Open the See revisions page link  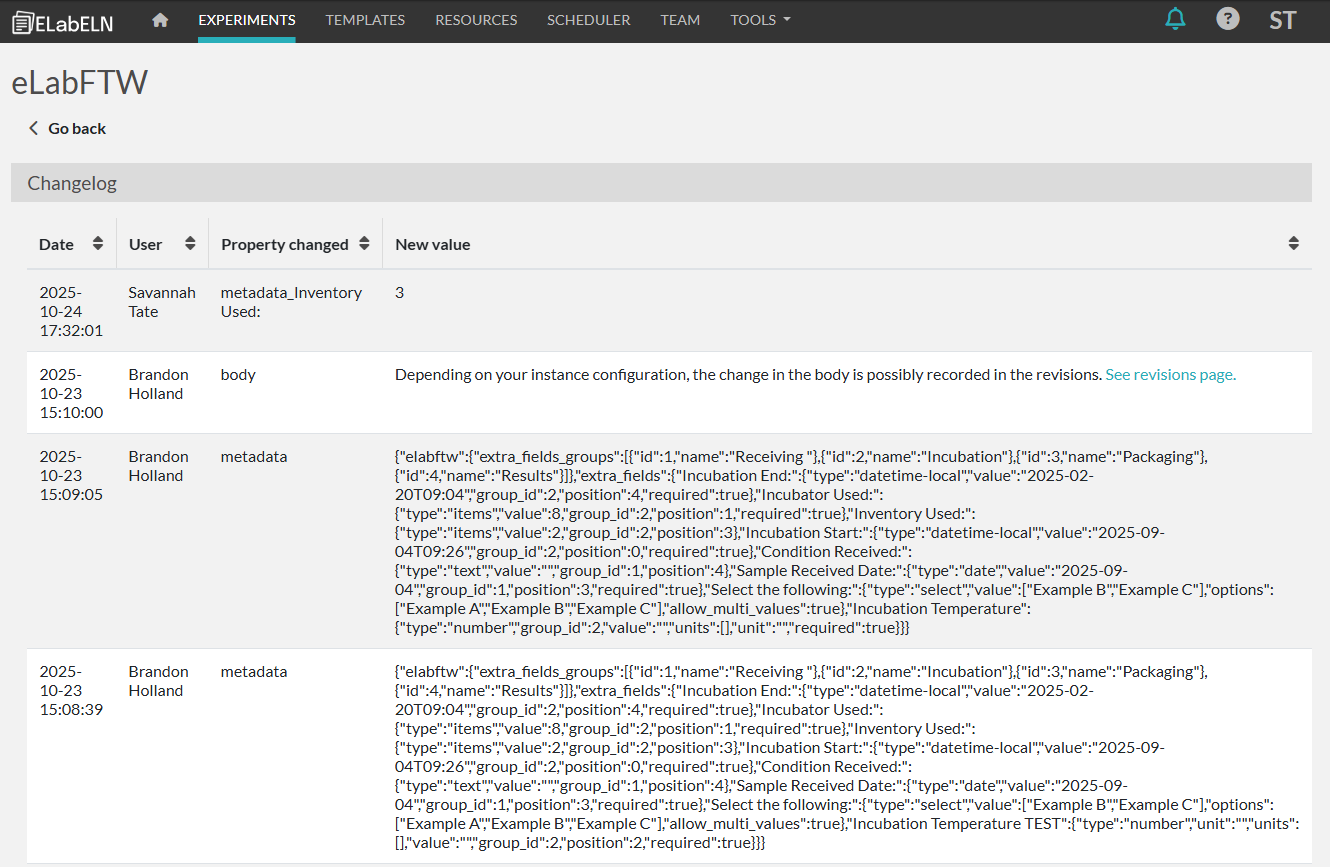1170,375
